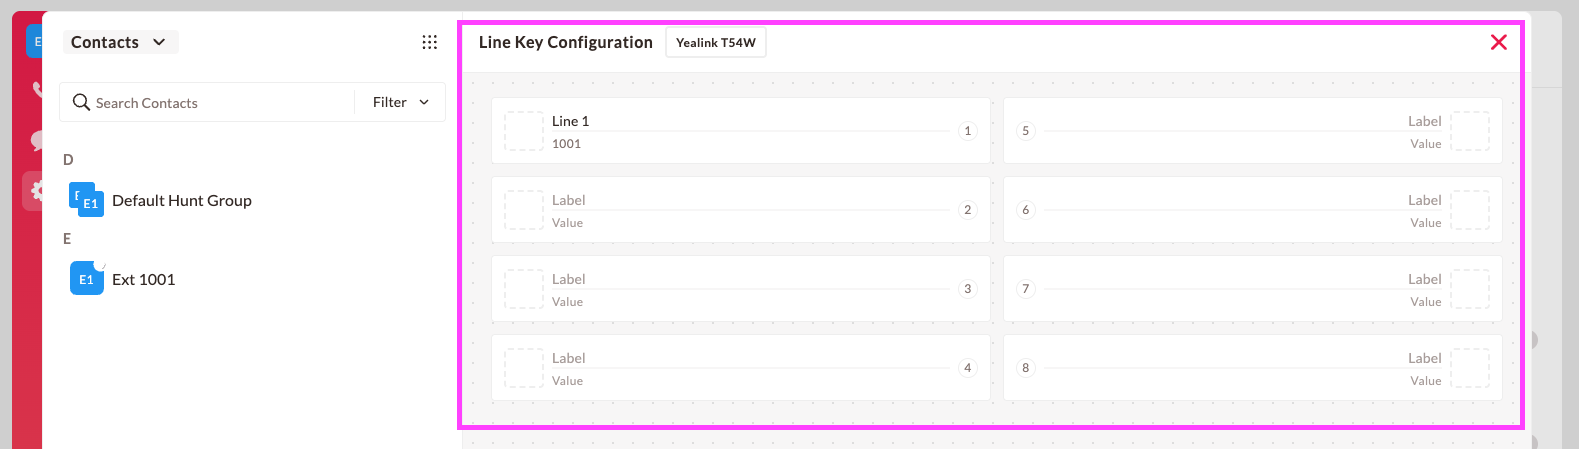Select the Line 1 key slot

pos(741,131)
